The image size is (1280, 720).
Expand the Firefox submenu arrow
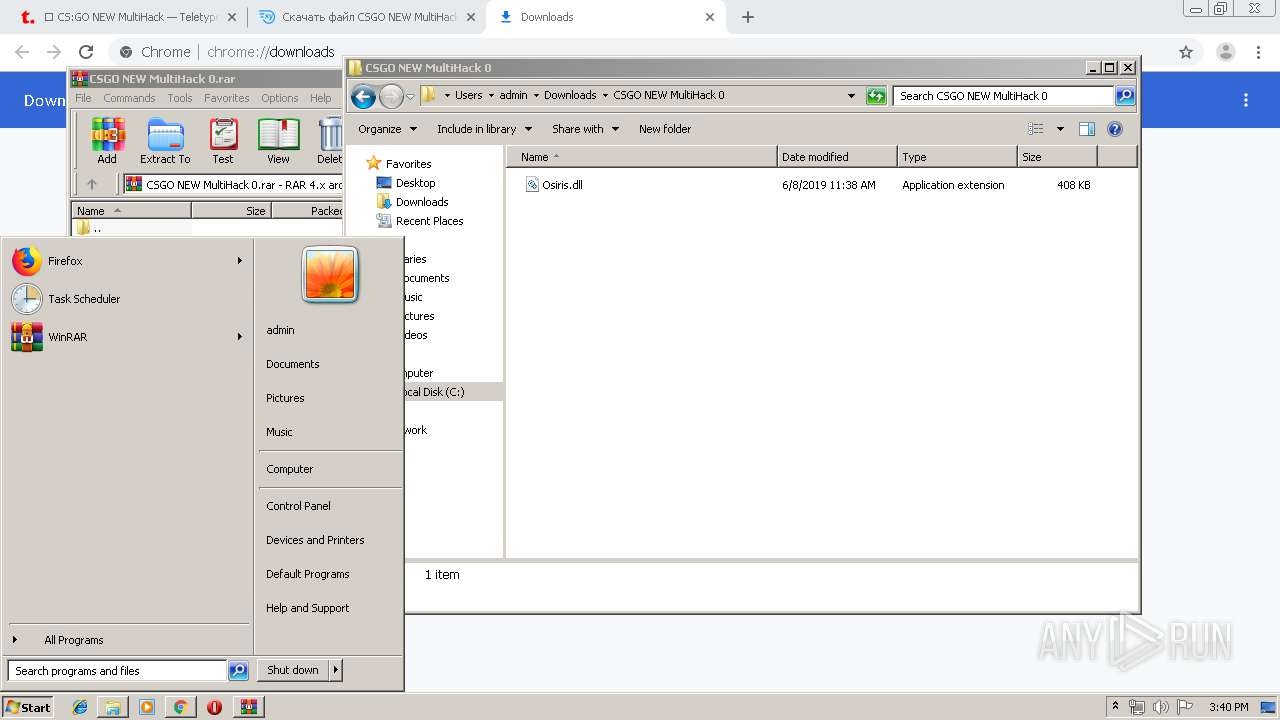pyautogui.click(x=240, y=261)
